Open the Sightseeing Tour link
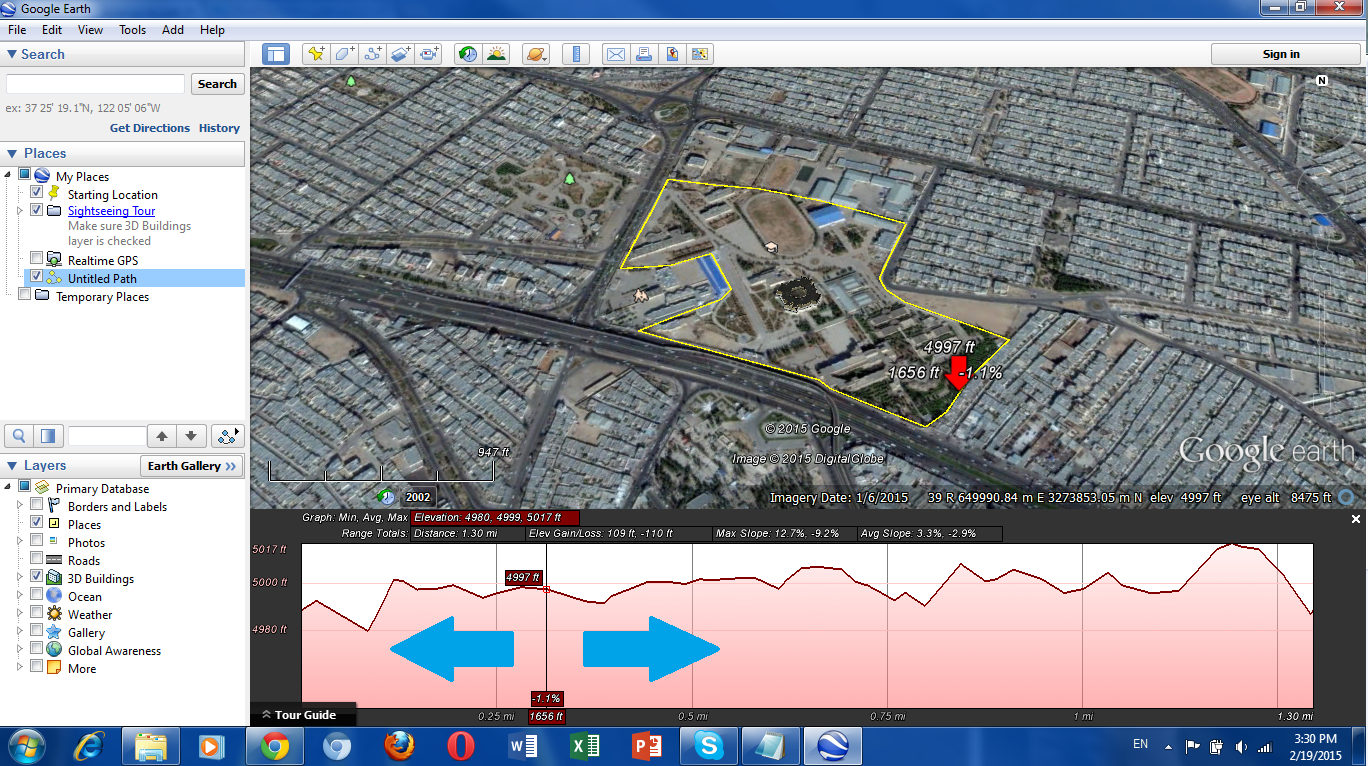The image size is (1368, 766). click(x=111, y=211)
